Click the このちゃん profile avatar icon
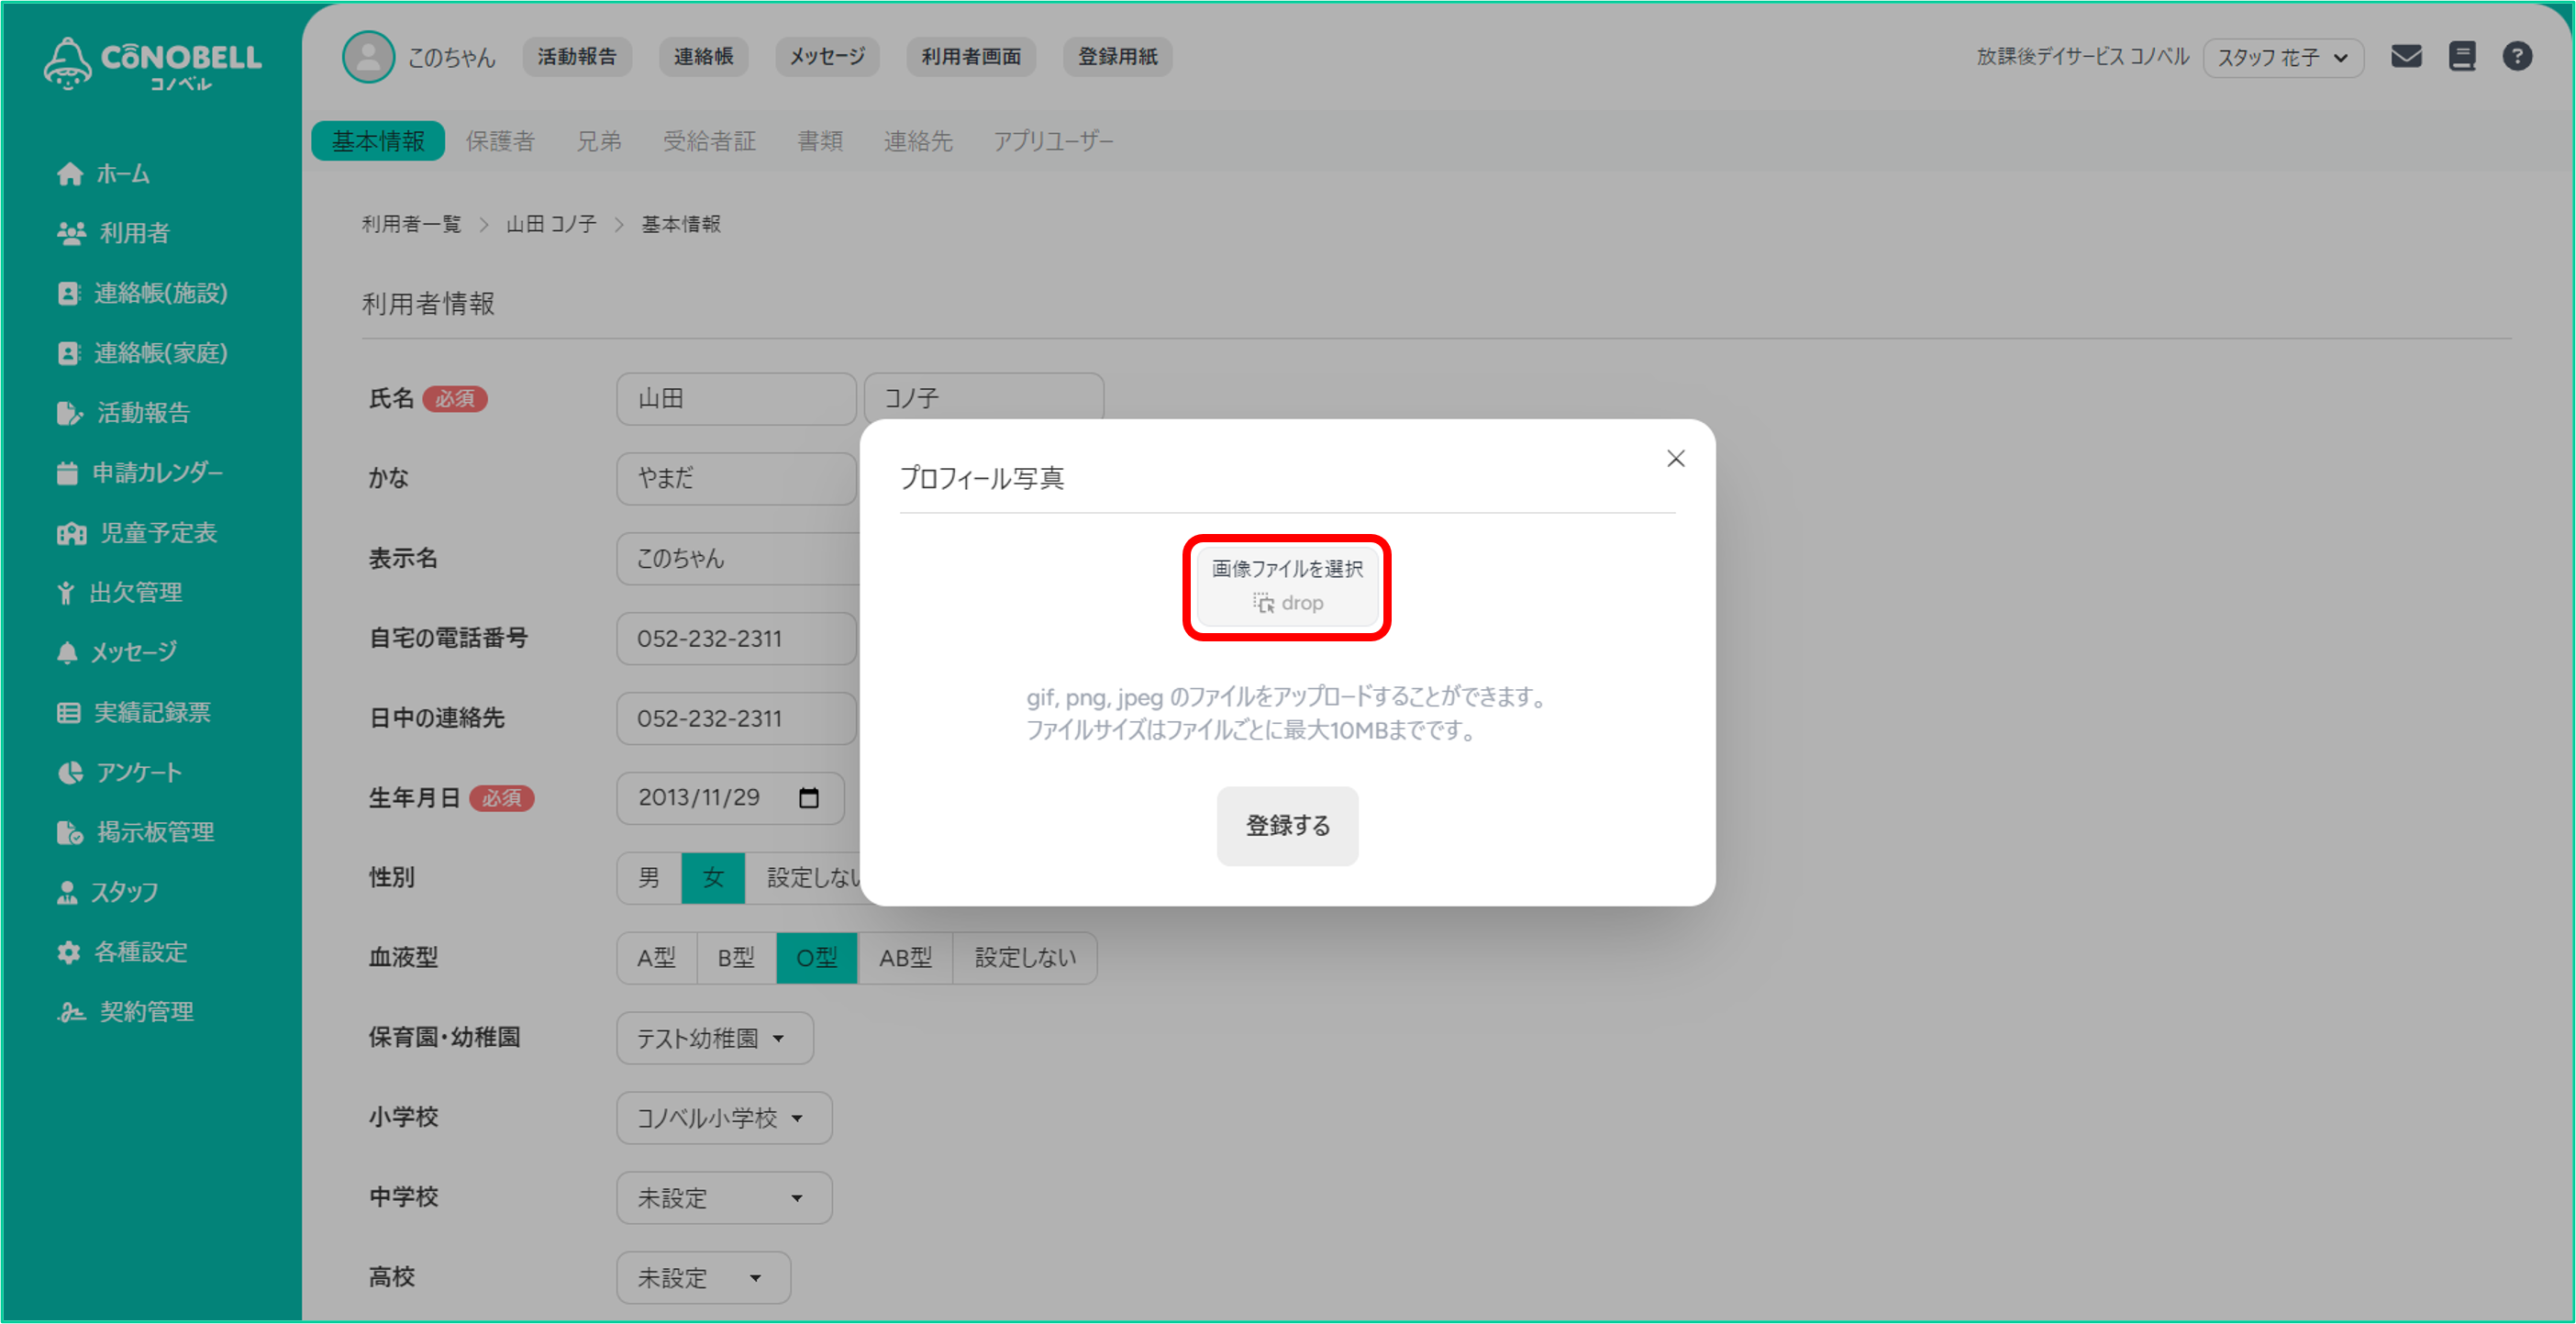Screen dimensions: 2576x1324 [368, 57]
